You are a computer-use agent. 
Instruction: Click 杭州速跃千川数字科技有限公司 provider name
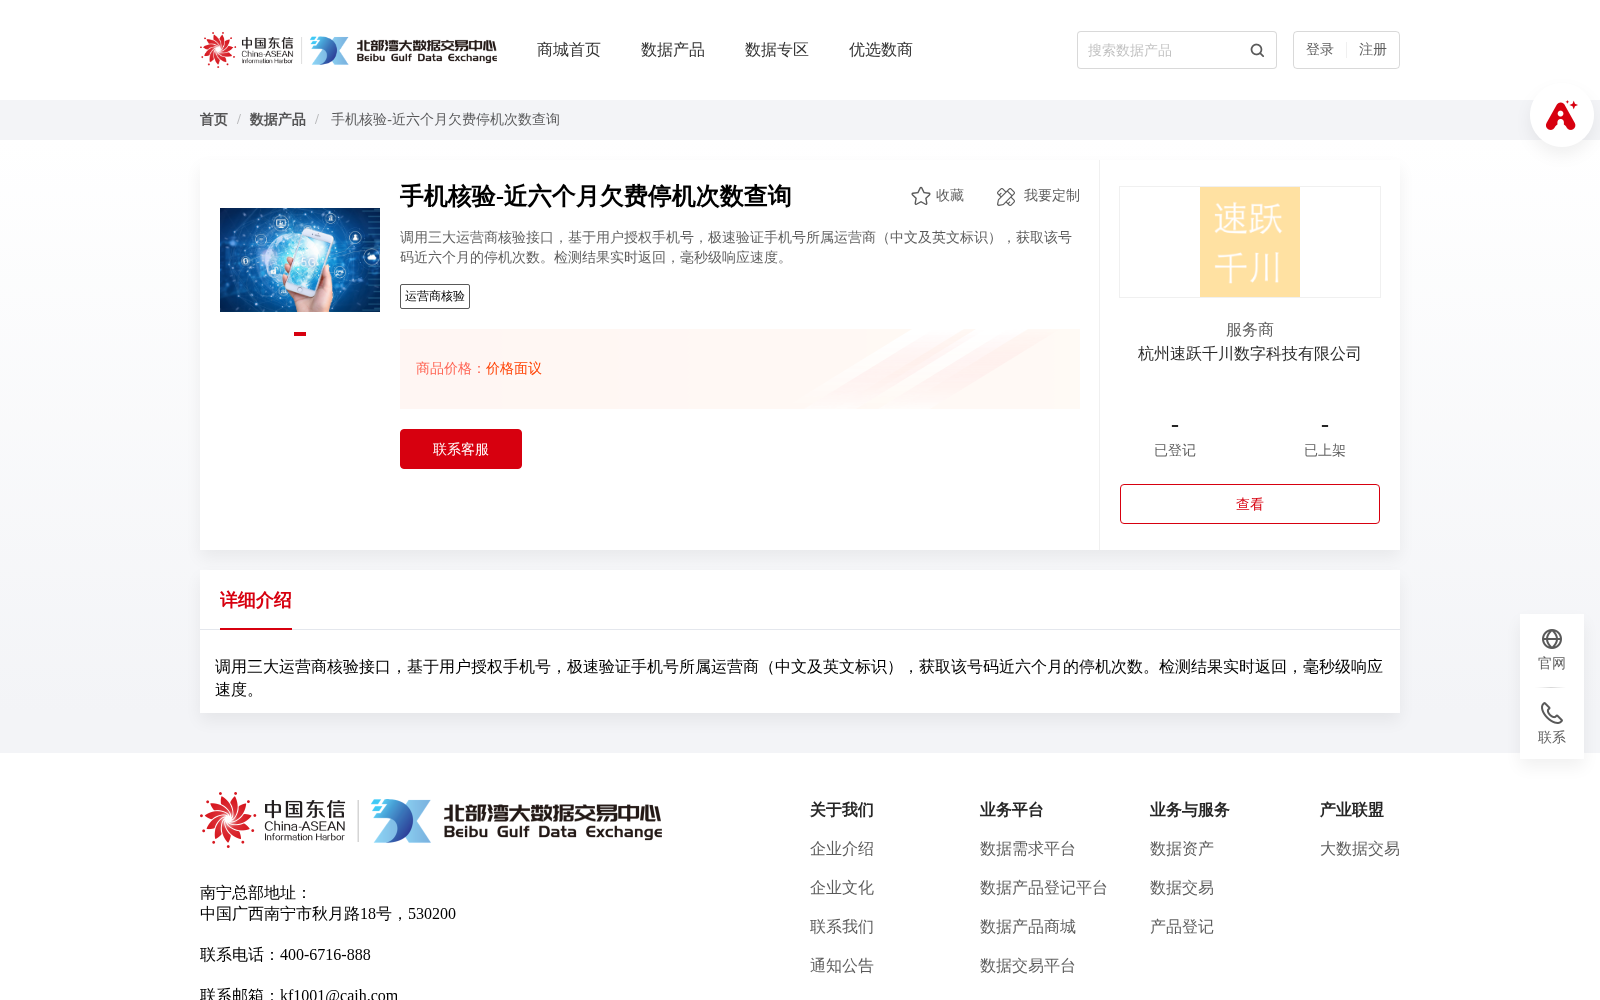(1250, 354)
